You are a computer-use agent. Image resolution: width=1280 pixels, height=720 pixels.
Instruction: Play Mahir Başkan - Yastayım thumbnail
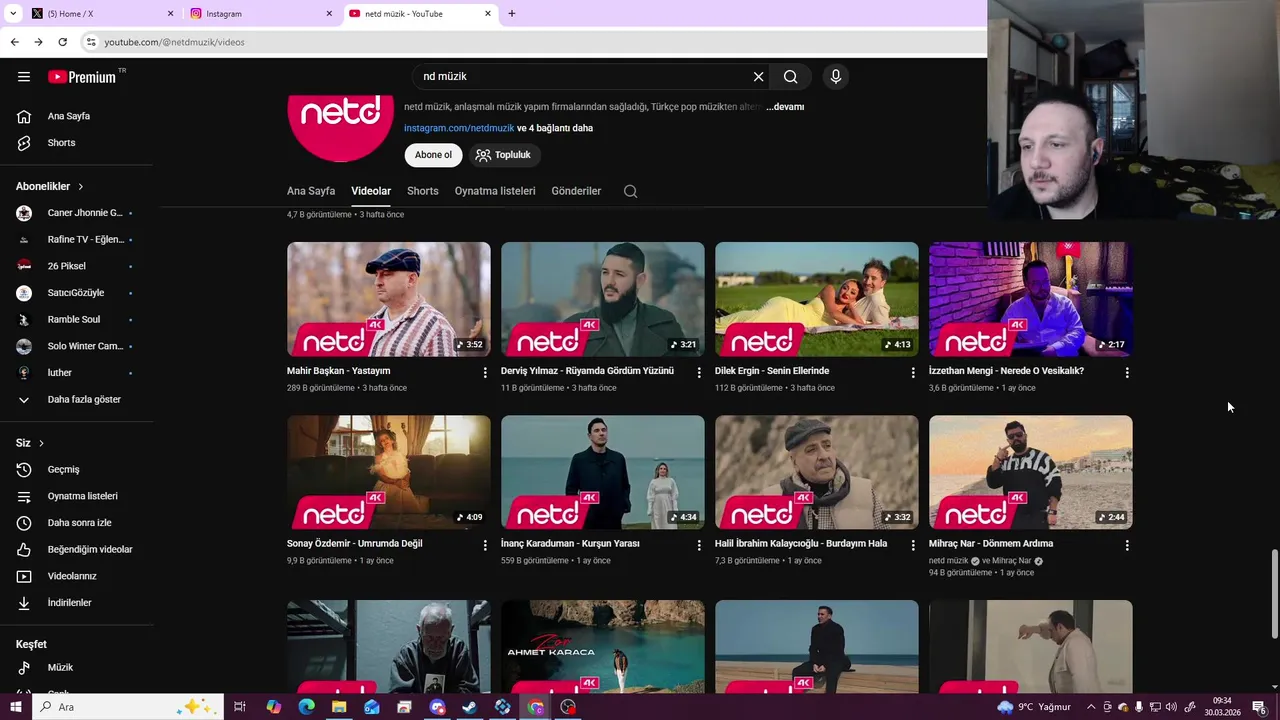[389, 299]
